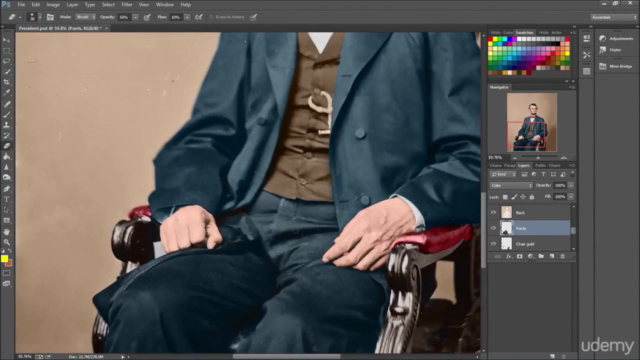Click the add layer style fx icon
The image size is (640, 360).
click(x=509, y=256)
